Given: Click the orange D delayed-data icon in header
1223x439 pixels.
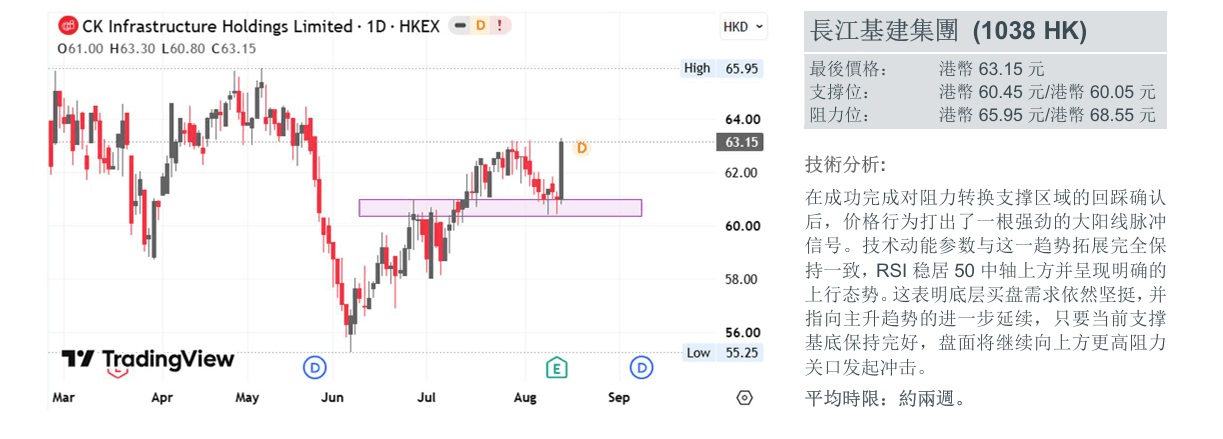Looking at the screenshot, I should (x=481, y=26).
